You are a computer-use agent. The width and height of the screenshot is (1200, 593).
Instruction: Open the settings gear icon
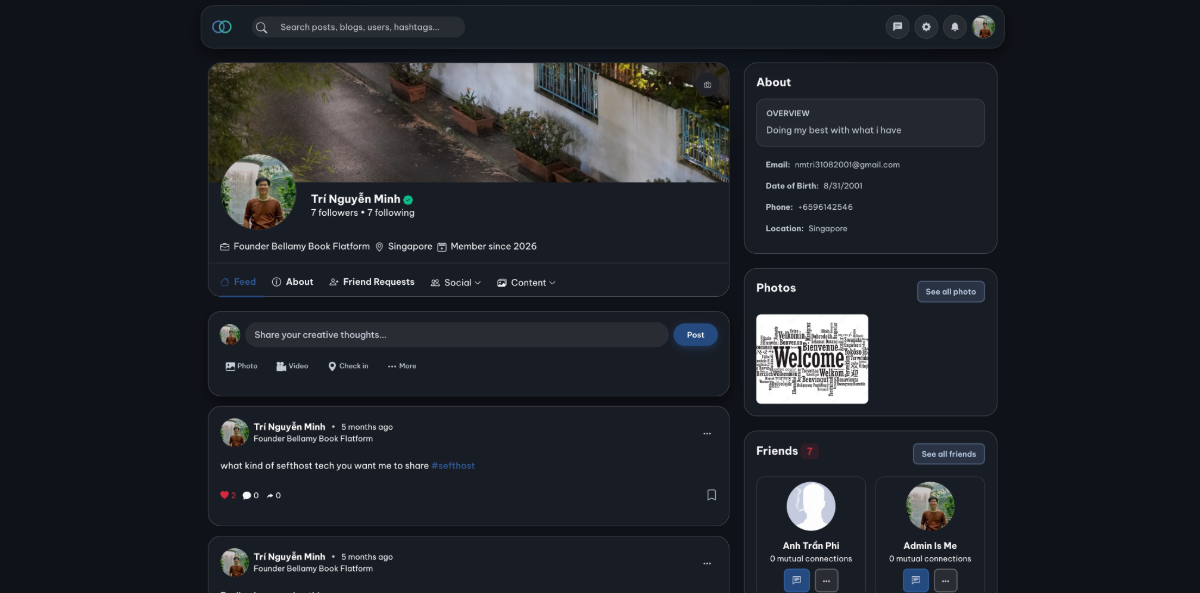926,27
